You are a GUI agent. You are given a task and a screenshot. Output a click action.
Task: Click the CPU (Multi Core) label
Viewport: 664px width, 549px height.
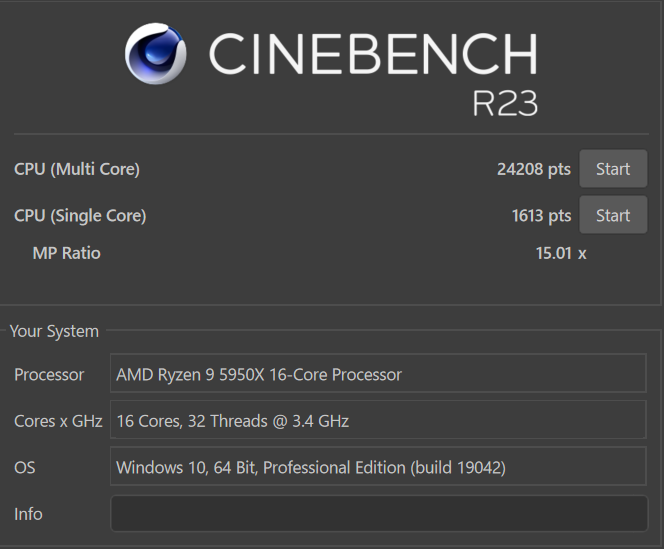77,169
